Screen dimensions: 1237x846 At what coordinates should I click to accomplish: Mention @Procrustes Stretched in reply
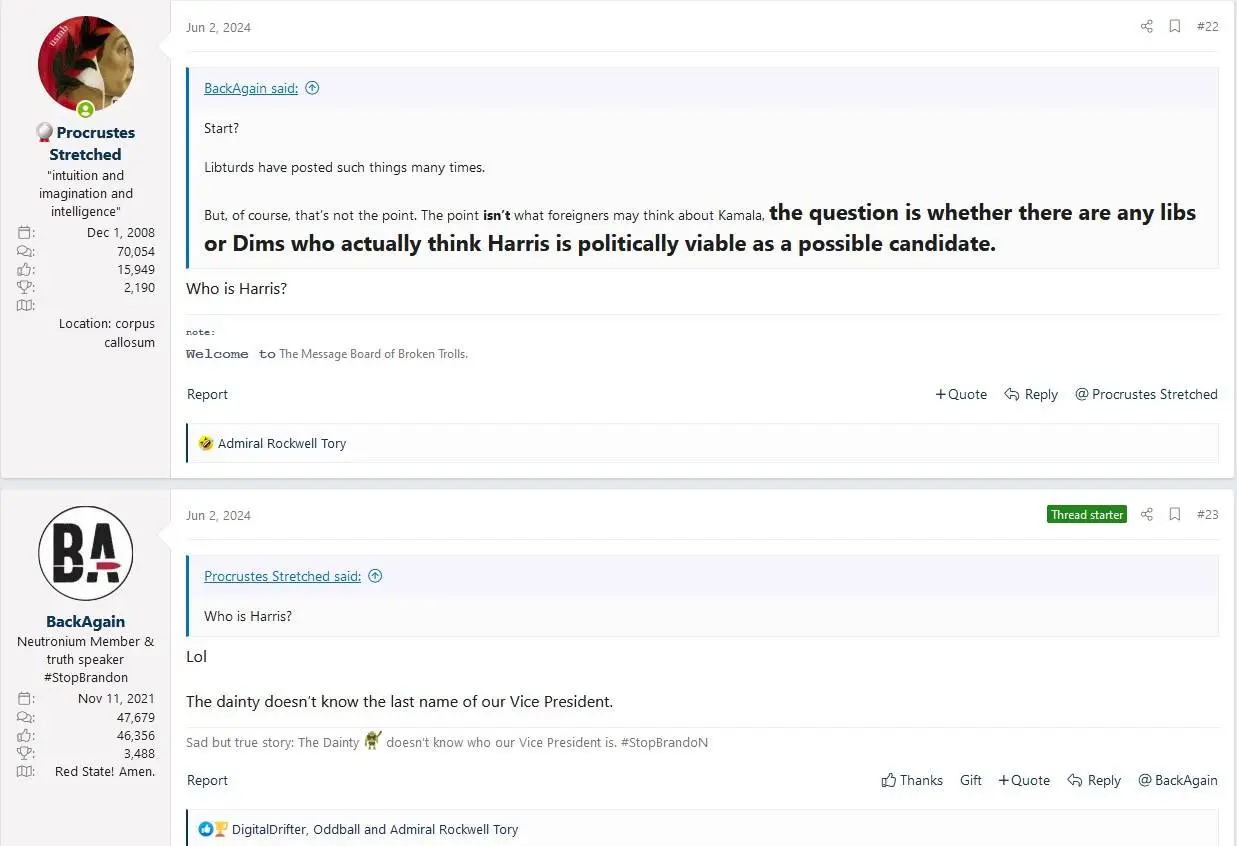[x=1146, y=394]
